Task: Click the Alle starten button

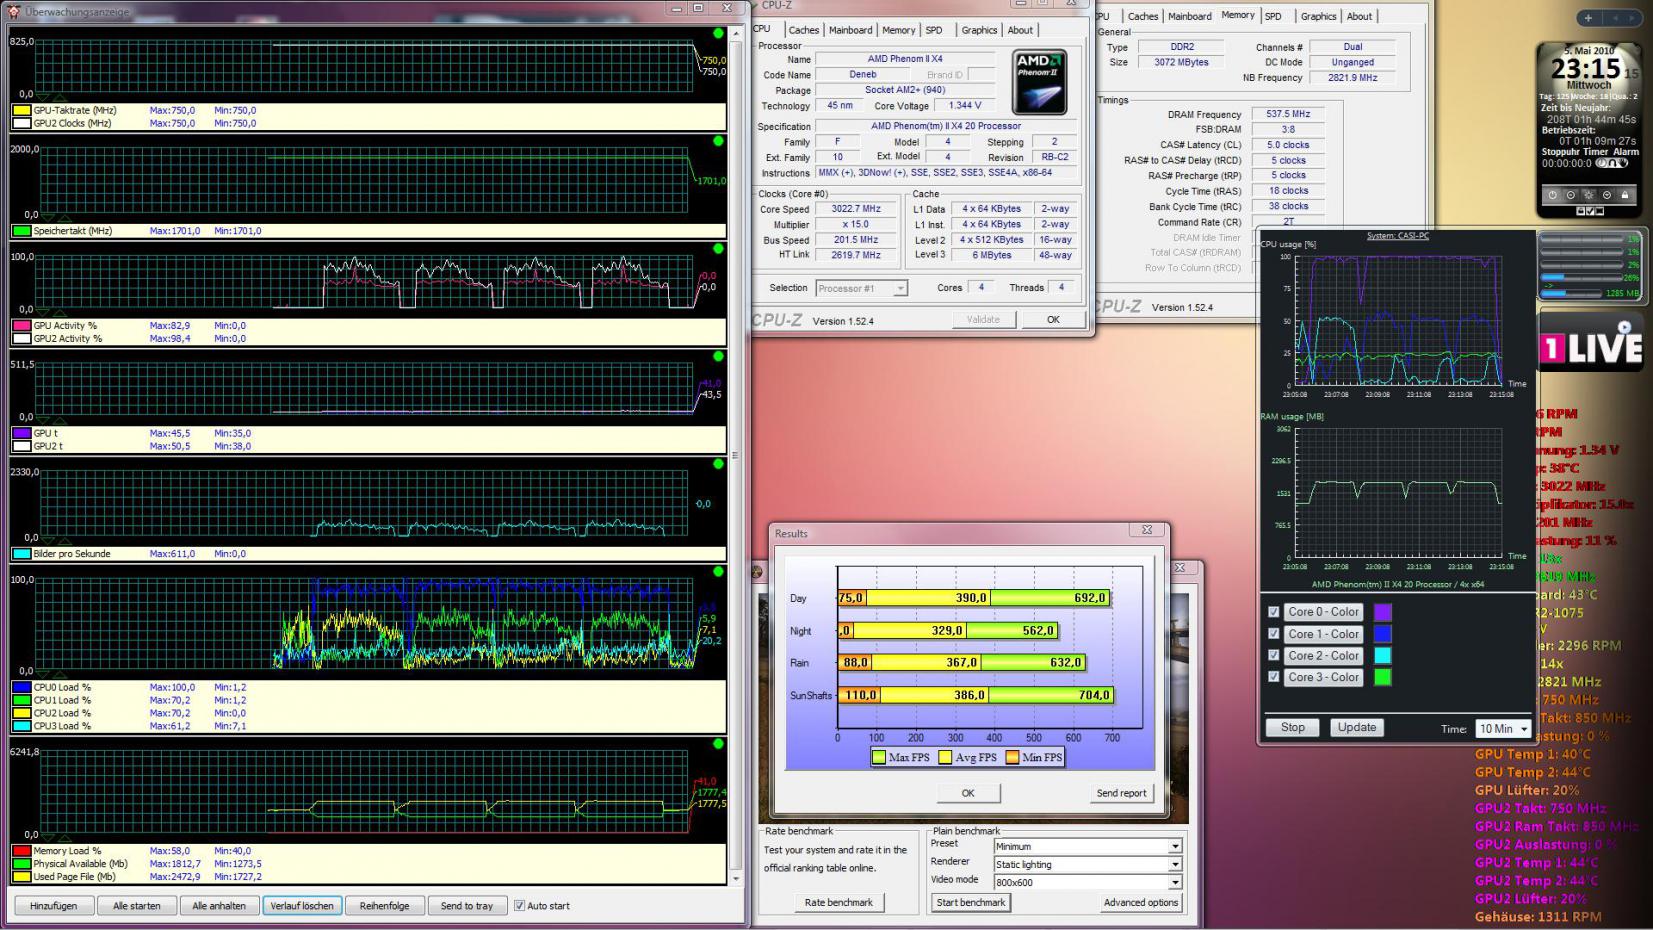Action: 137,906
